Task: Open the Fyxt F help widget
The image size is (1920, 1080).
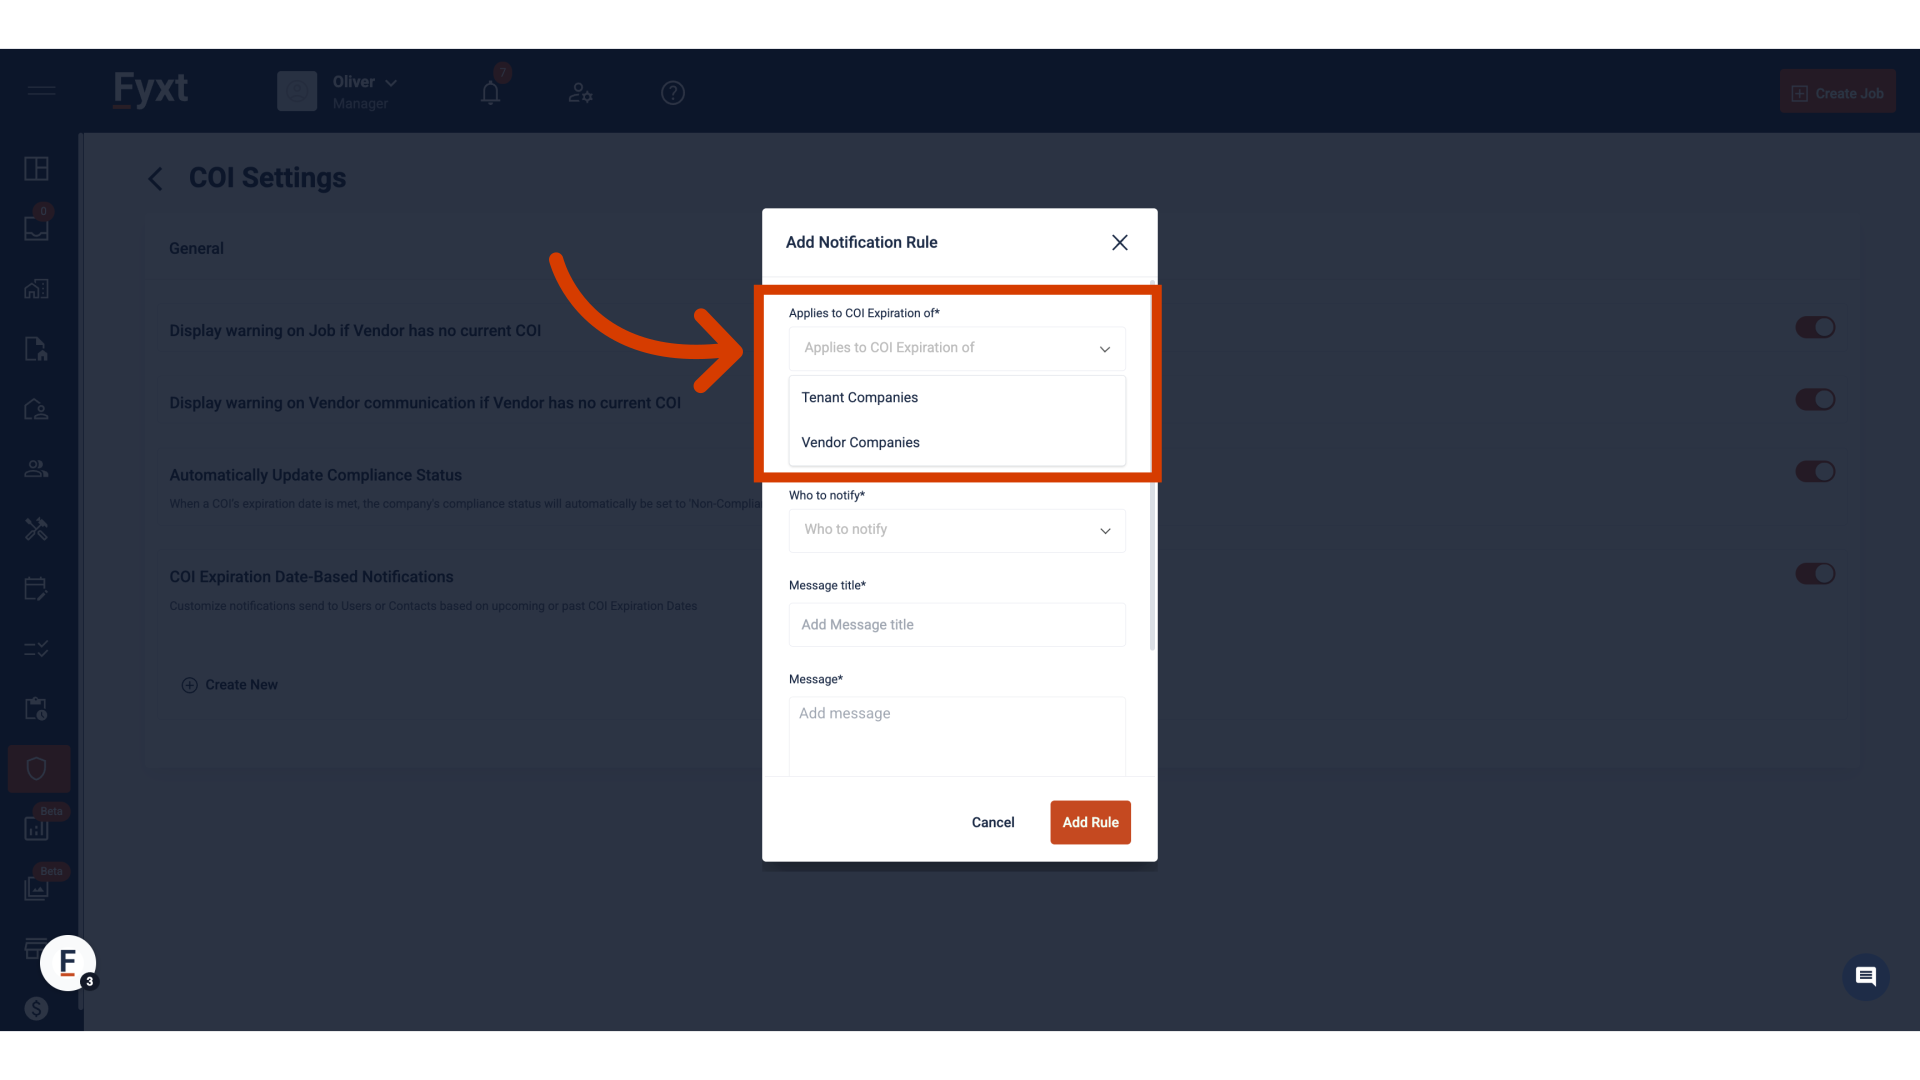Action: click(x=68, y=963)
